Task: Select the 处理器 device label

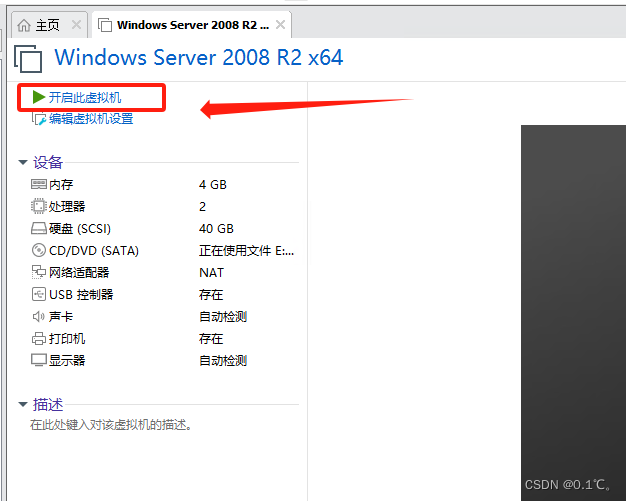Action: [x=67, y=206]
